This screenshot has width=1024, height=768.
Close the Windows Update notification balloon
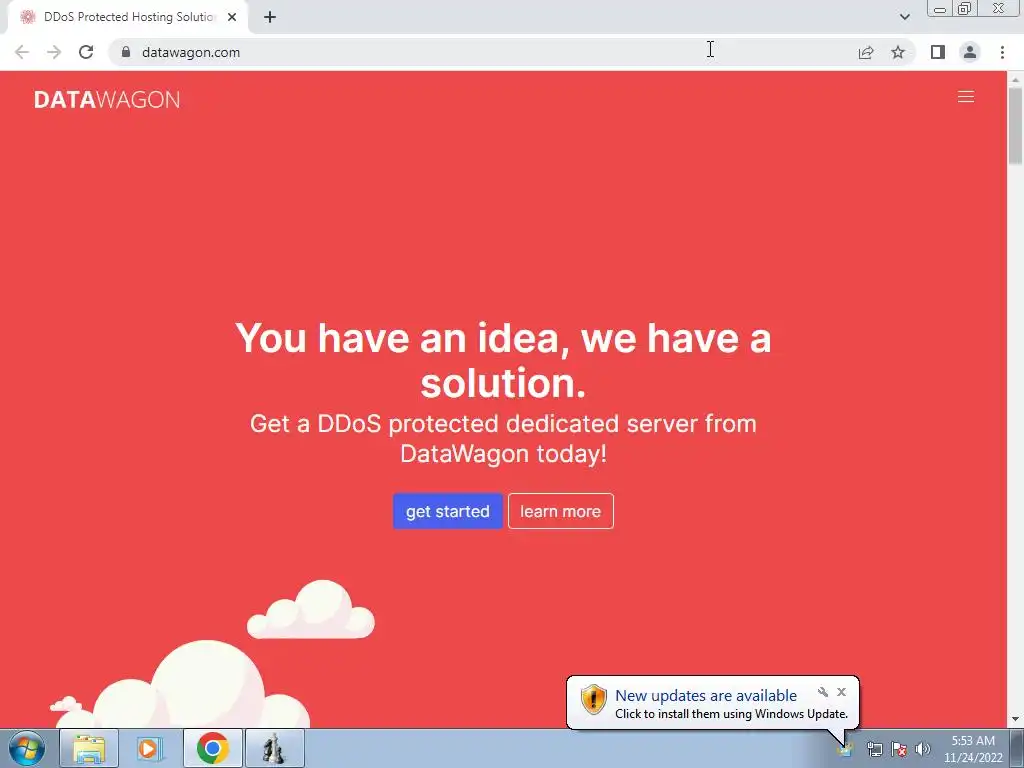coord(841,692)
